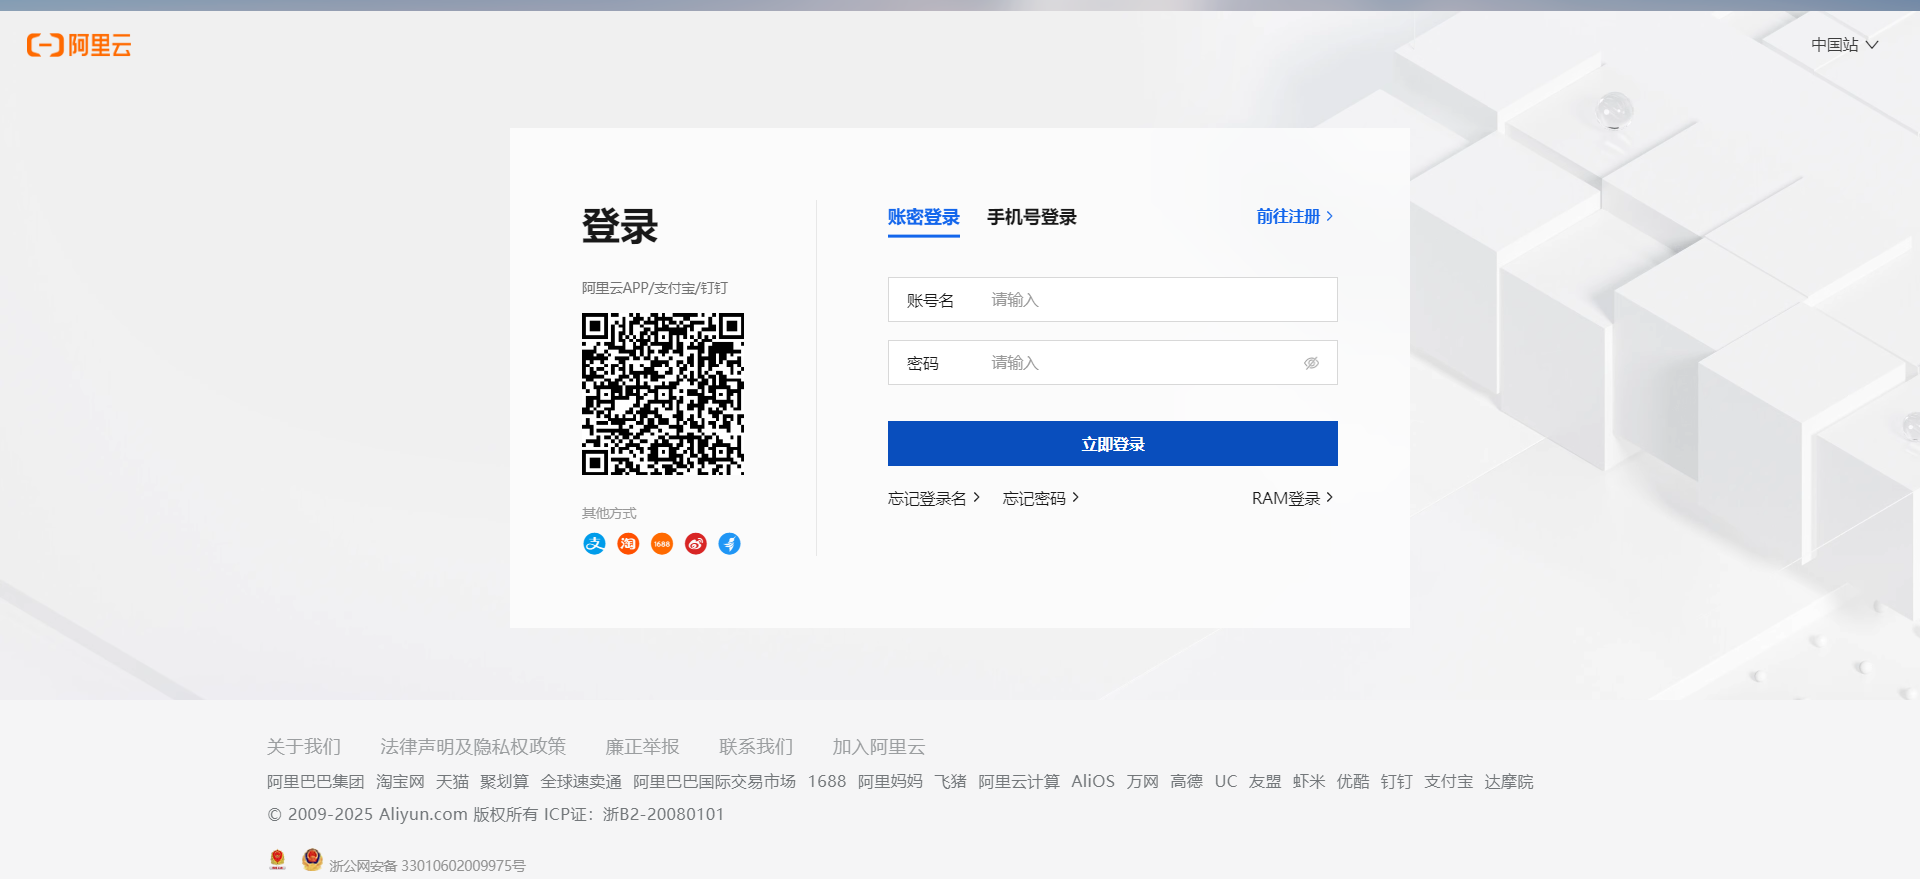Open 关于我们 footer link

coord(304,747)
